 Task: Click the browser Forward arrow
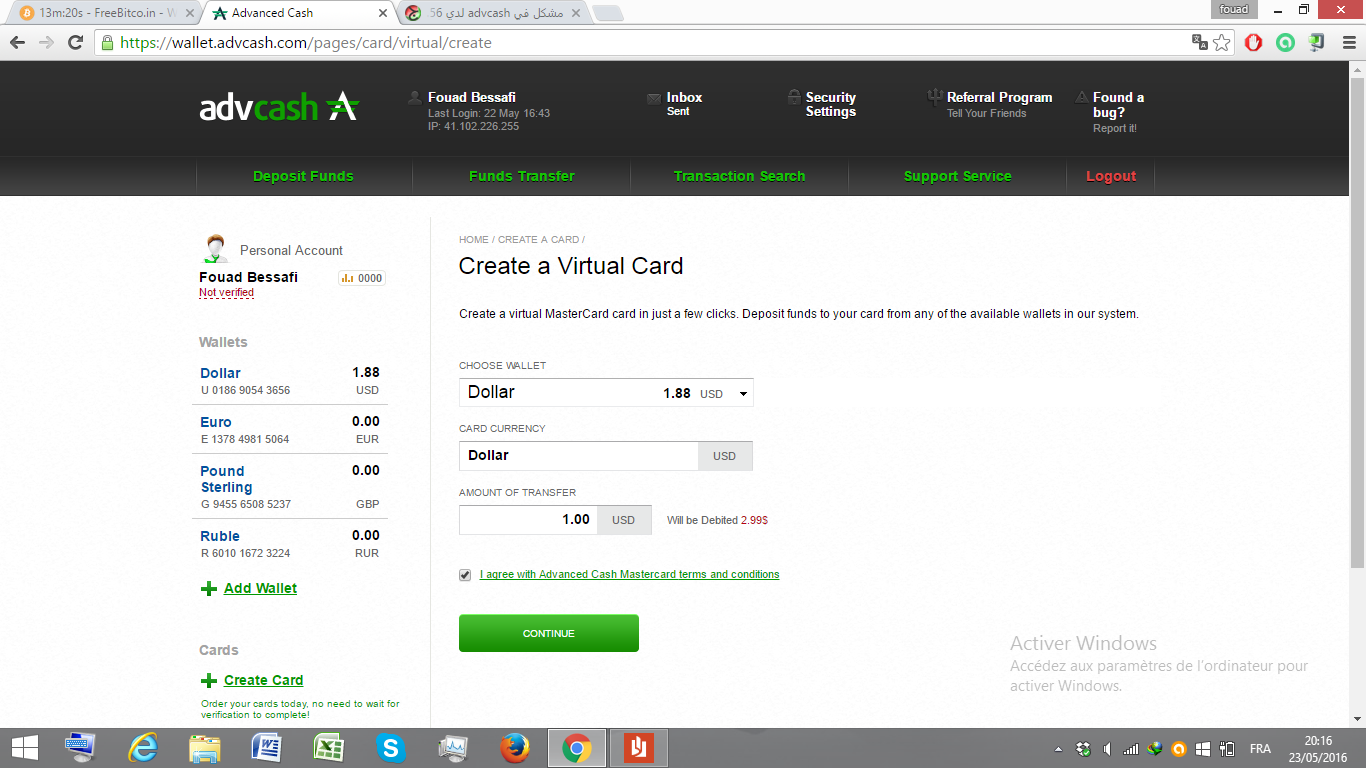tap(46, 43)
